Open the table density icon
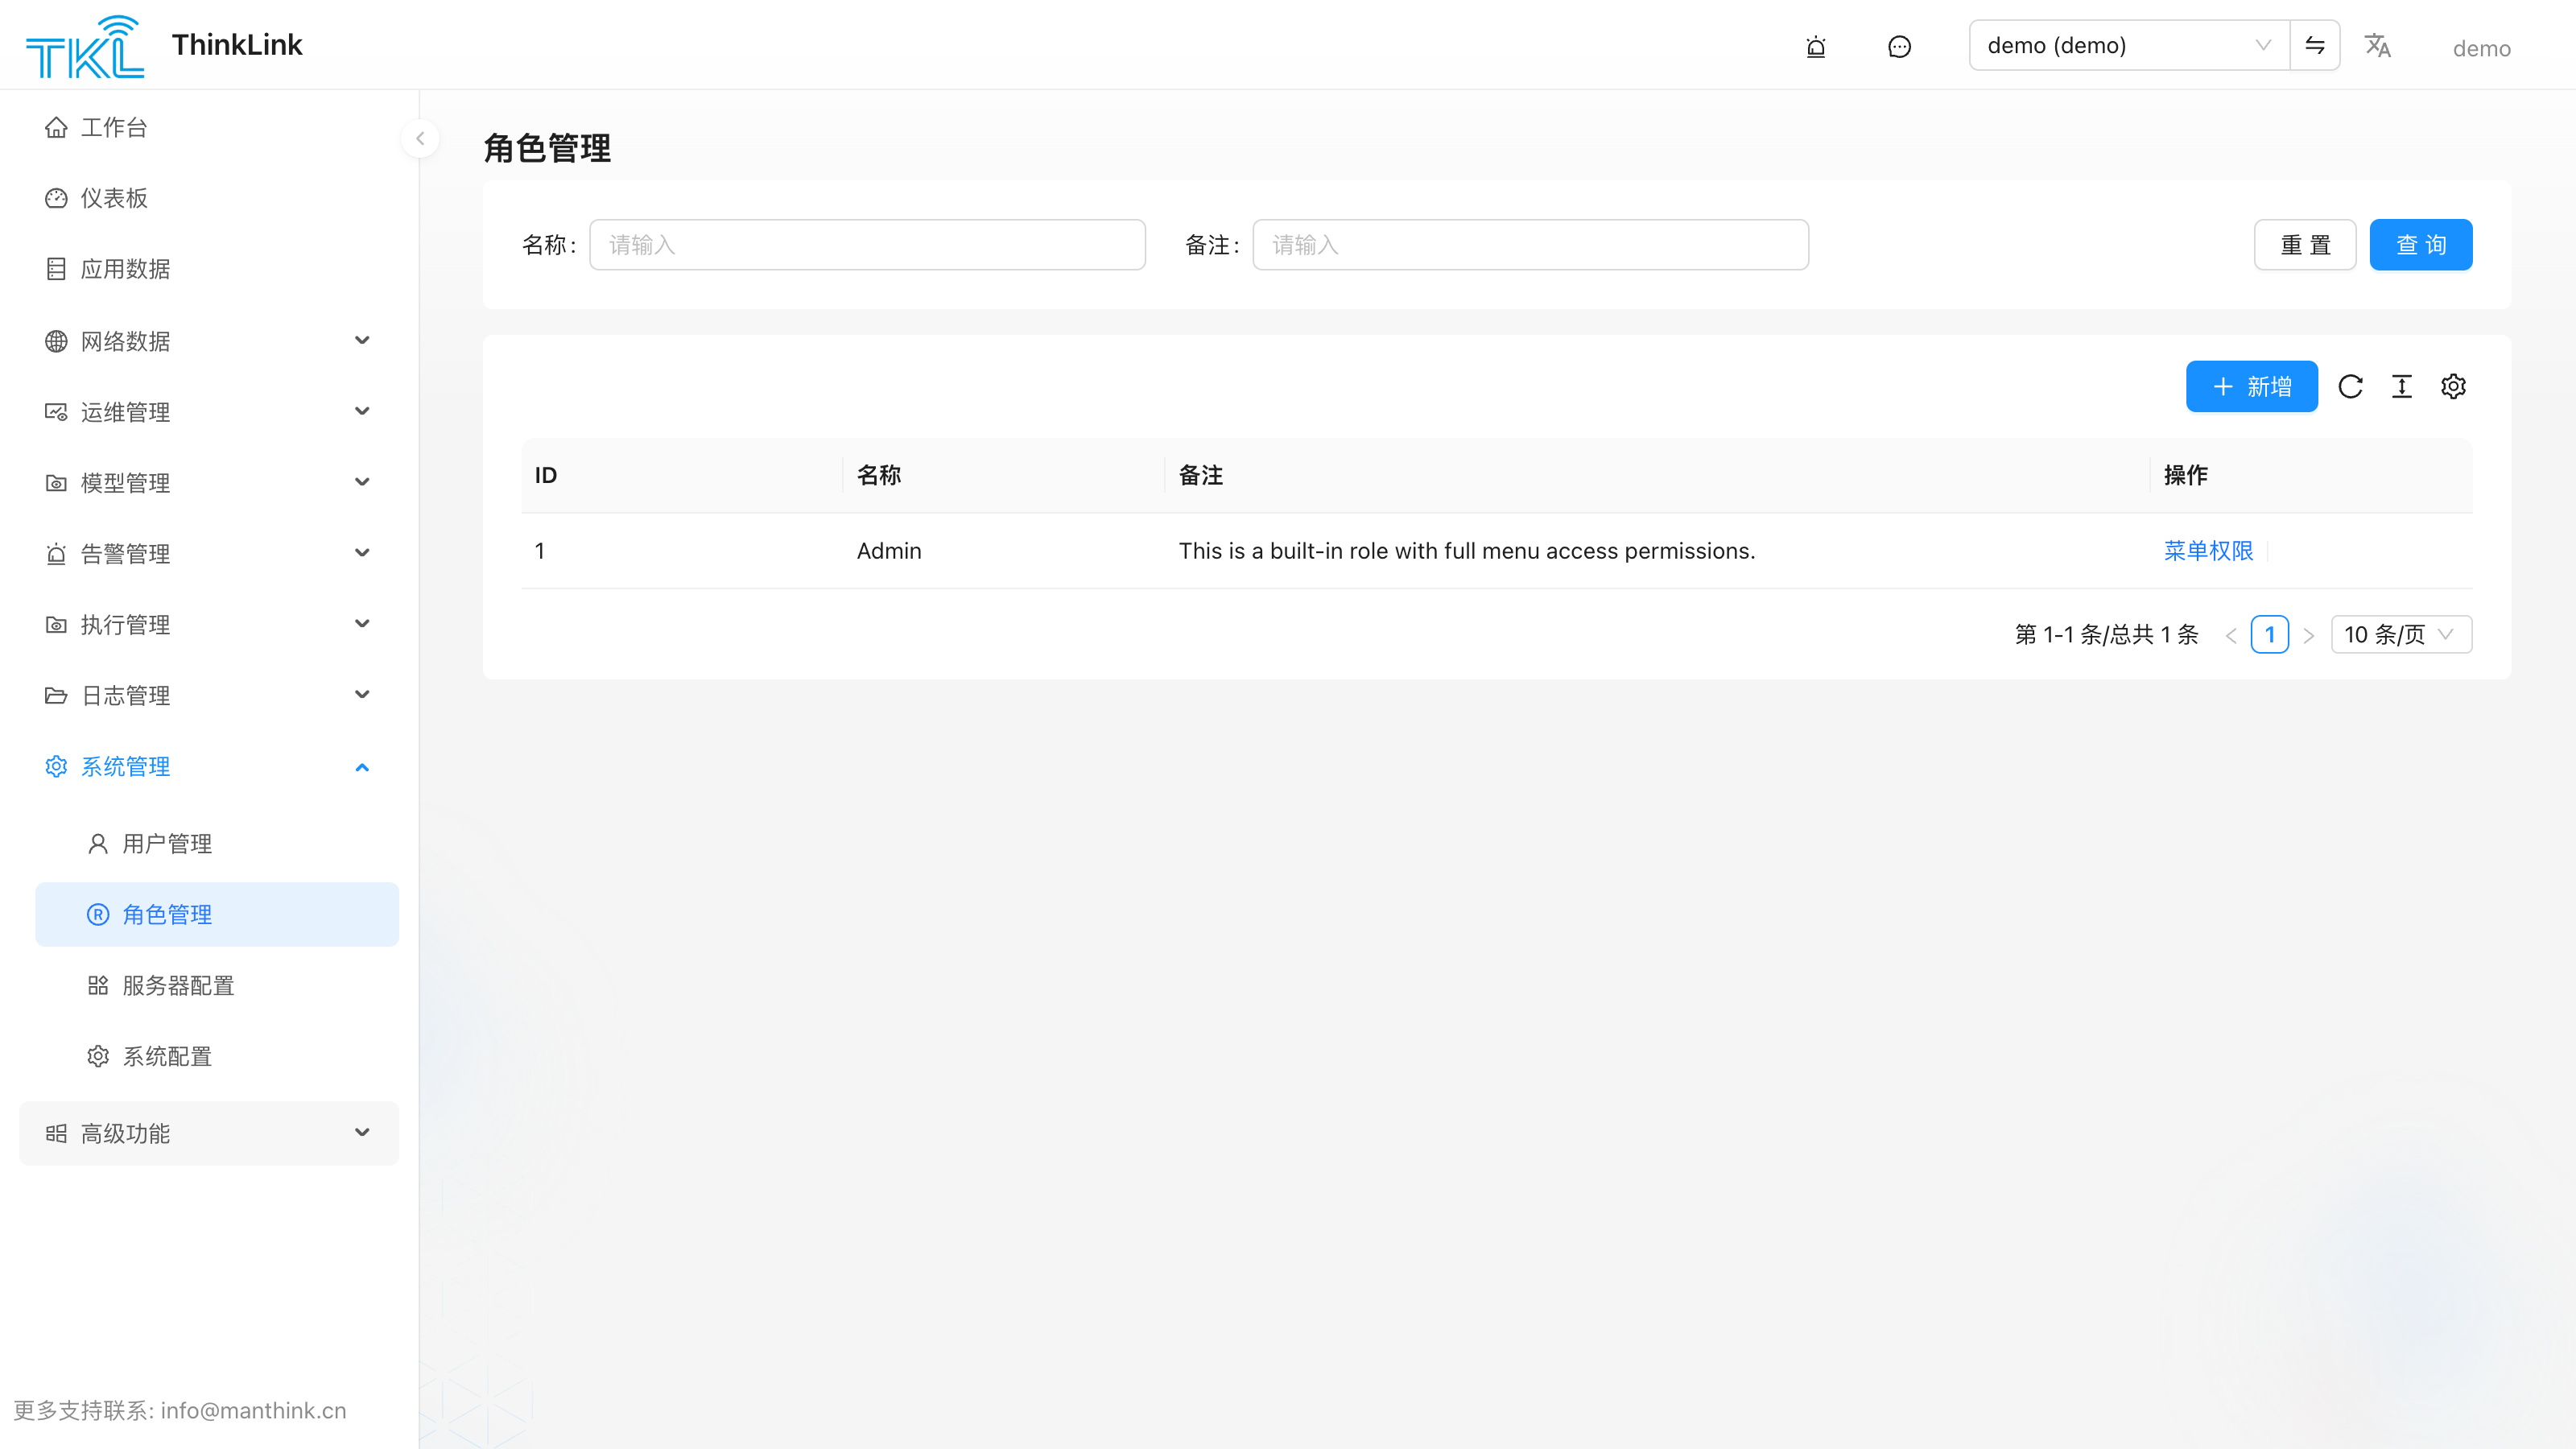This screenshot has height=1449, width=2576. [2402, 386]
